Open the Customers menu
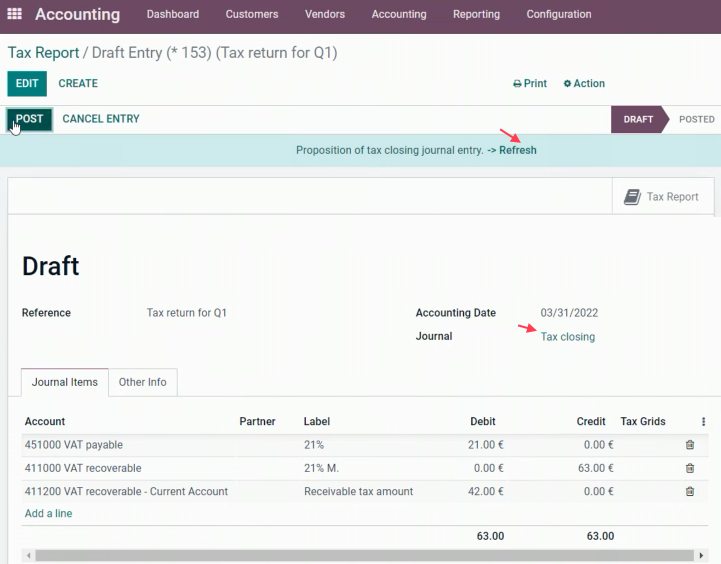This screenshot has height=564, width=721. coord(252,14)
